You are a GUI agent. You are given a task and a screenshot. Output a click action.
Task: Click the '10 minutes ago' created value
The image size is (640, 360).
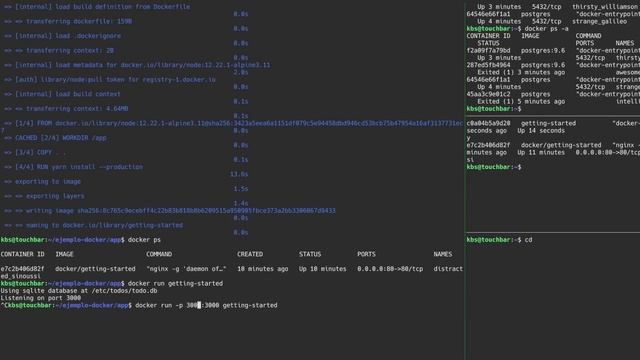[262, 269]
